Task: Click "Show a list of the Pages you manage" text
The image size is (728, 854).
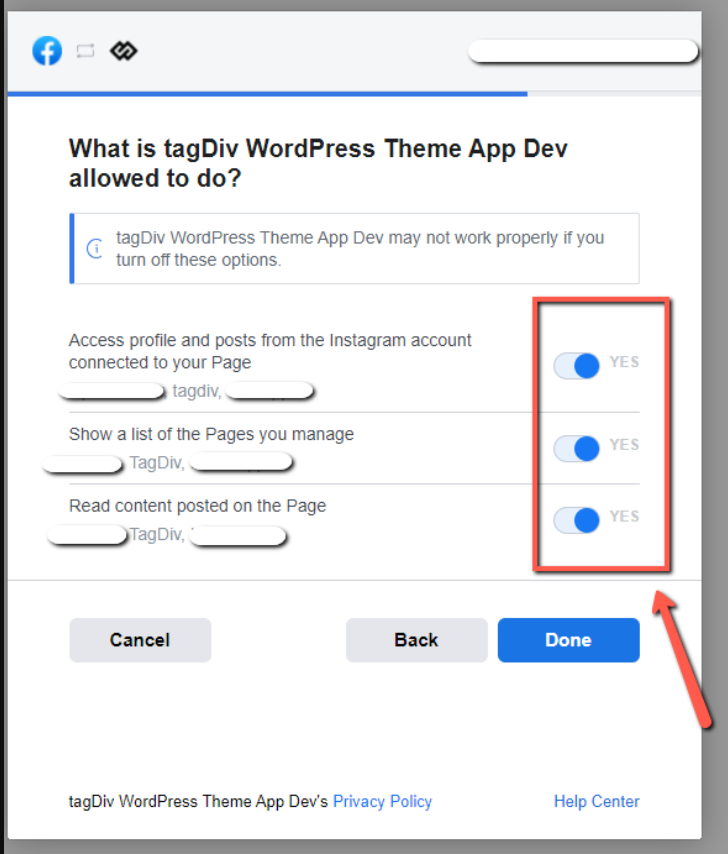Action: click(x=211, y=434)
